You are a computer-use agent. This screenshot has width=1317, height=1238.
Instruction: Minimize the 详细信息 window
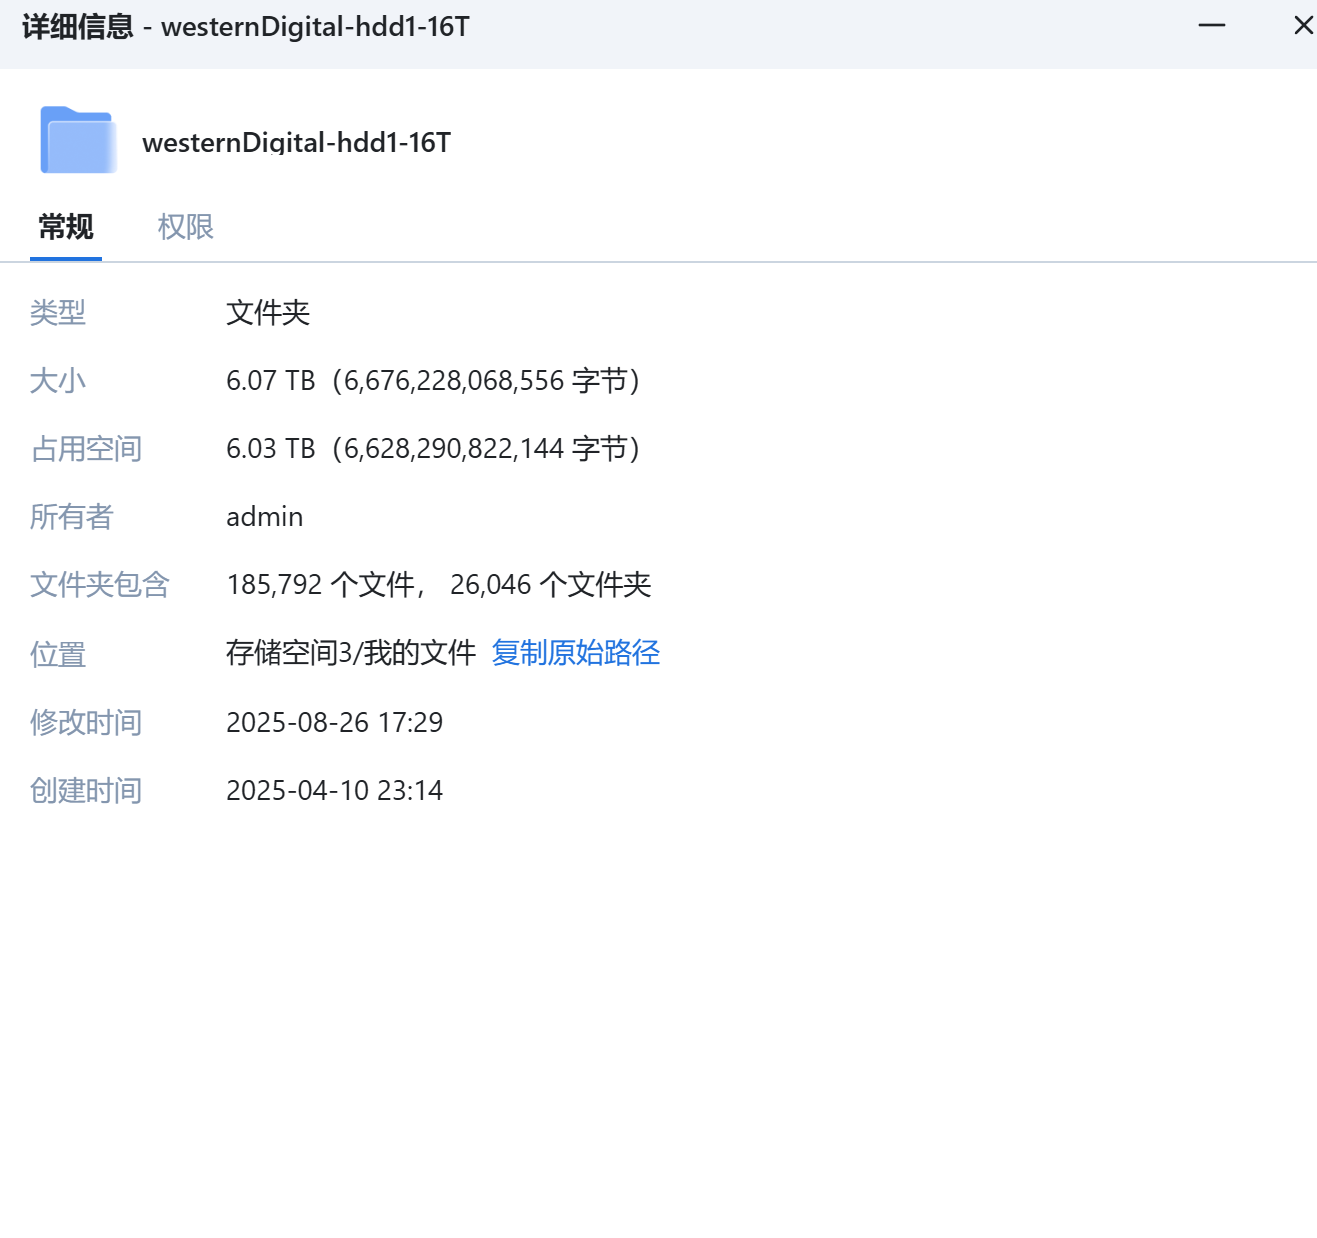point(1212,25)
